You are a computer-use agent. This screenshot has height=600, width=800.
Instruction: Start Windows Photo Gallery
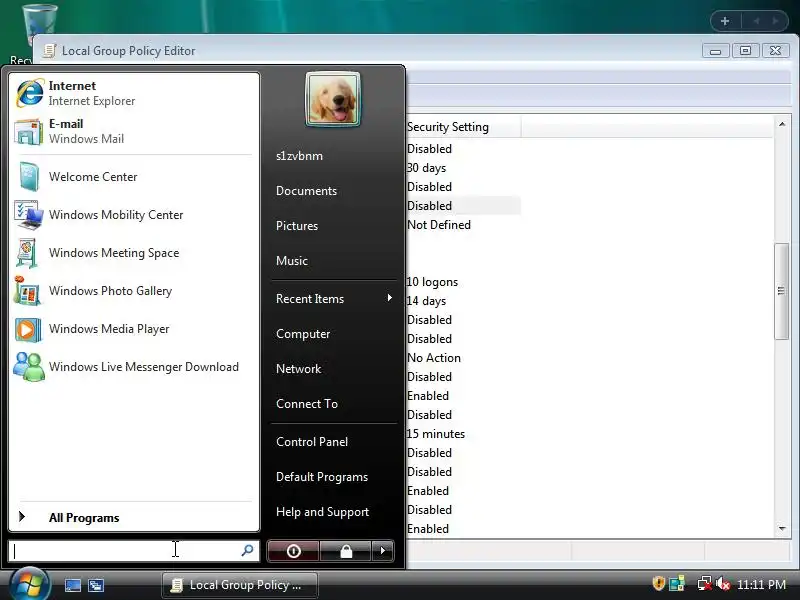(134, 291)
